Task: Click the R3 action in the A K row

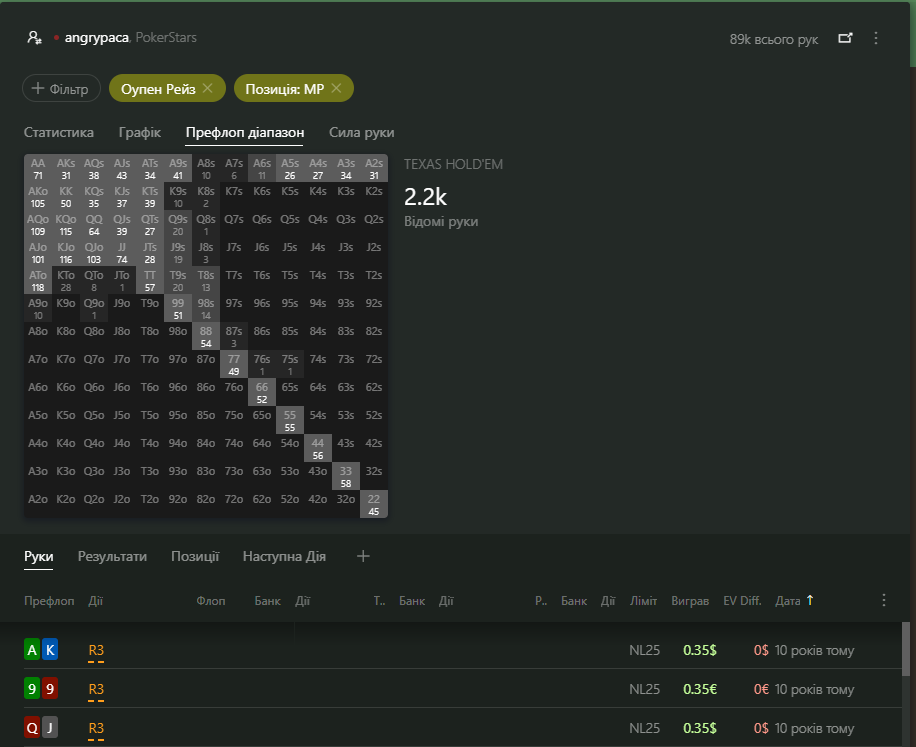Action: tap(96, 650)
